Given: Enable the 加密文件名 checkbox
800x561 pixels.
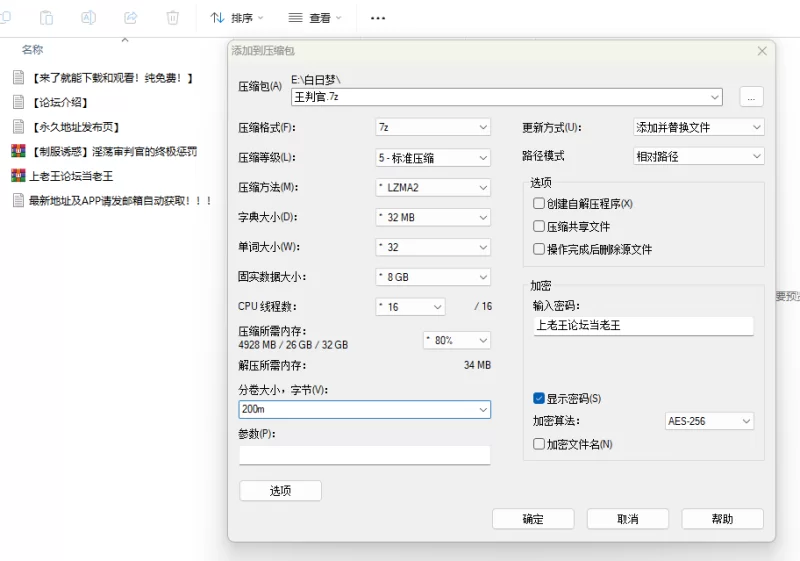Looking at the screenshot, I should 539,444.
